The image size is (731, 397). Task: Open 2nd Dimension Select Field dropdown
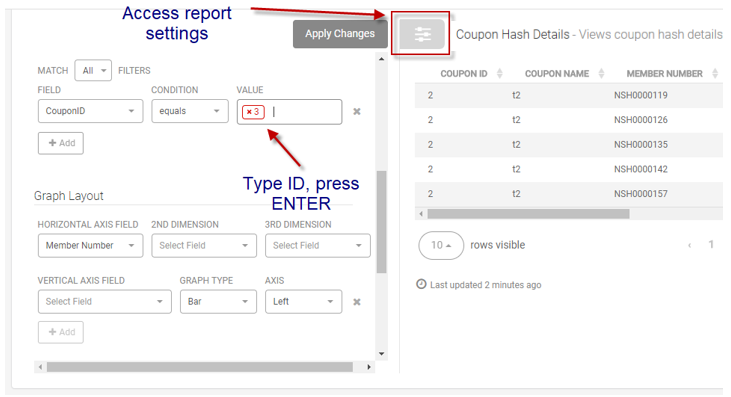[x=204, y=246]
